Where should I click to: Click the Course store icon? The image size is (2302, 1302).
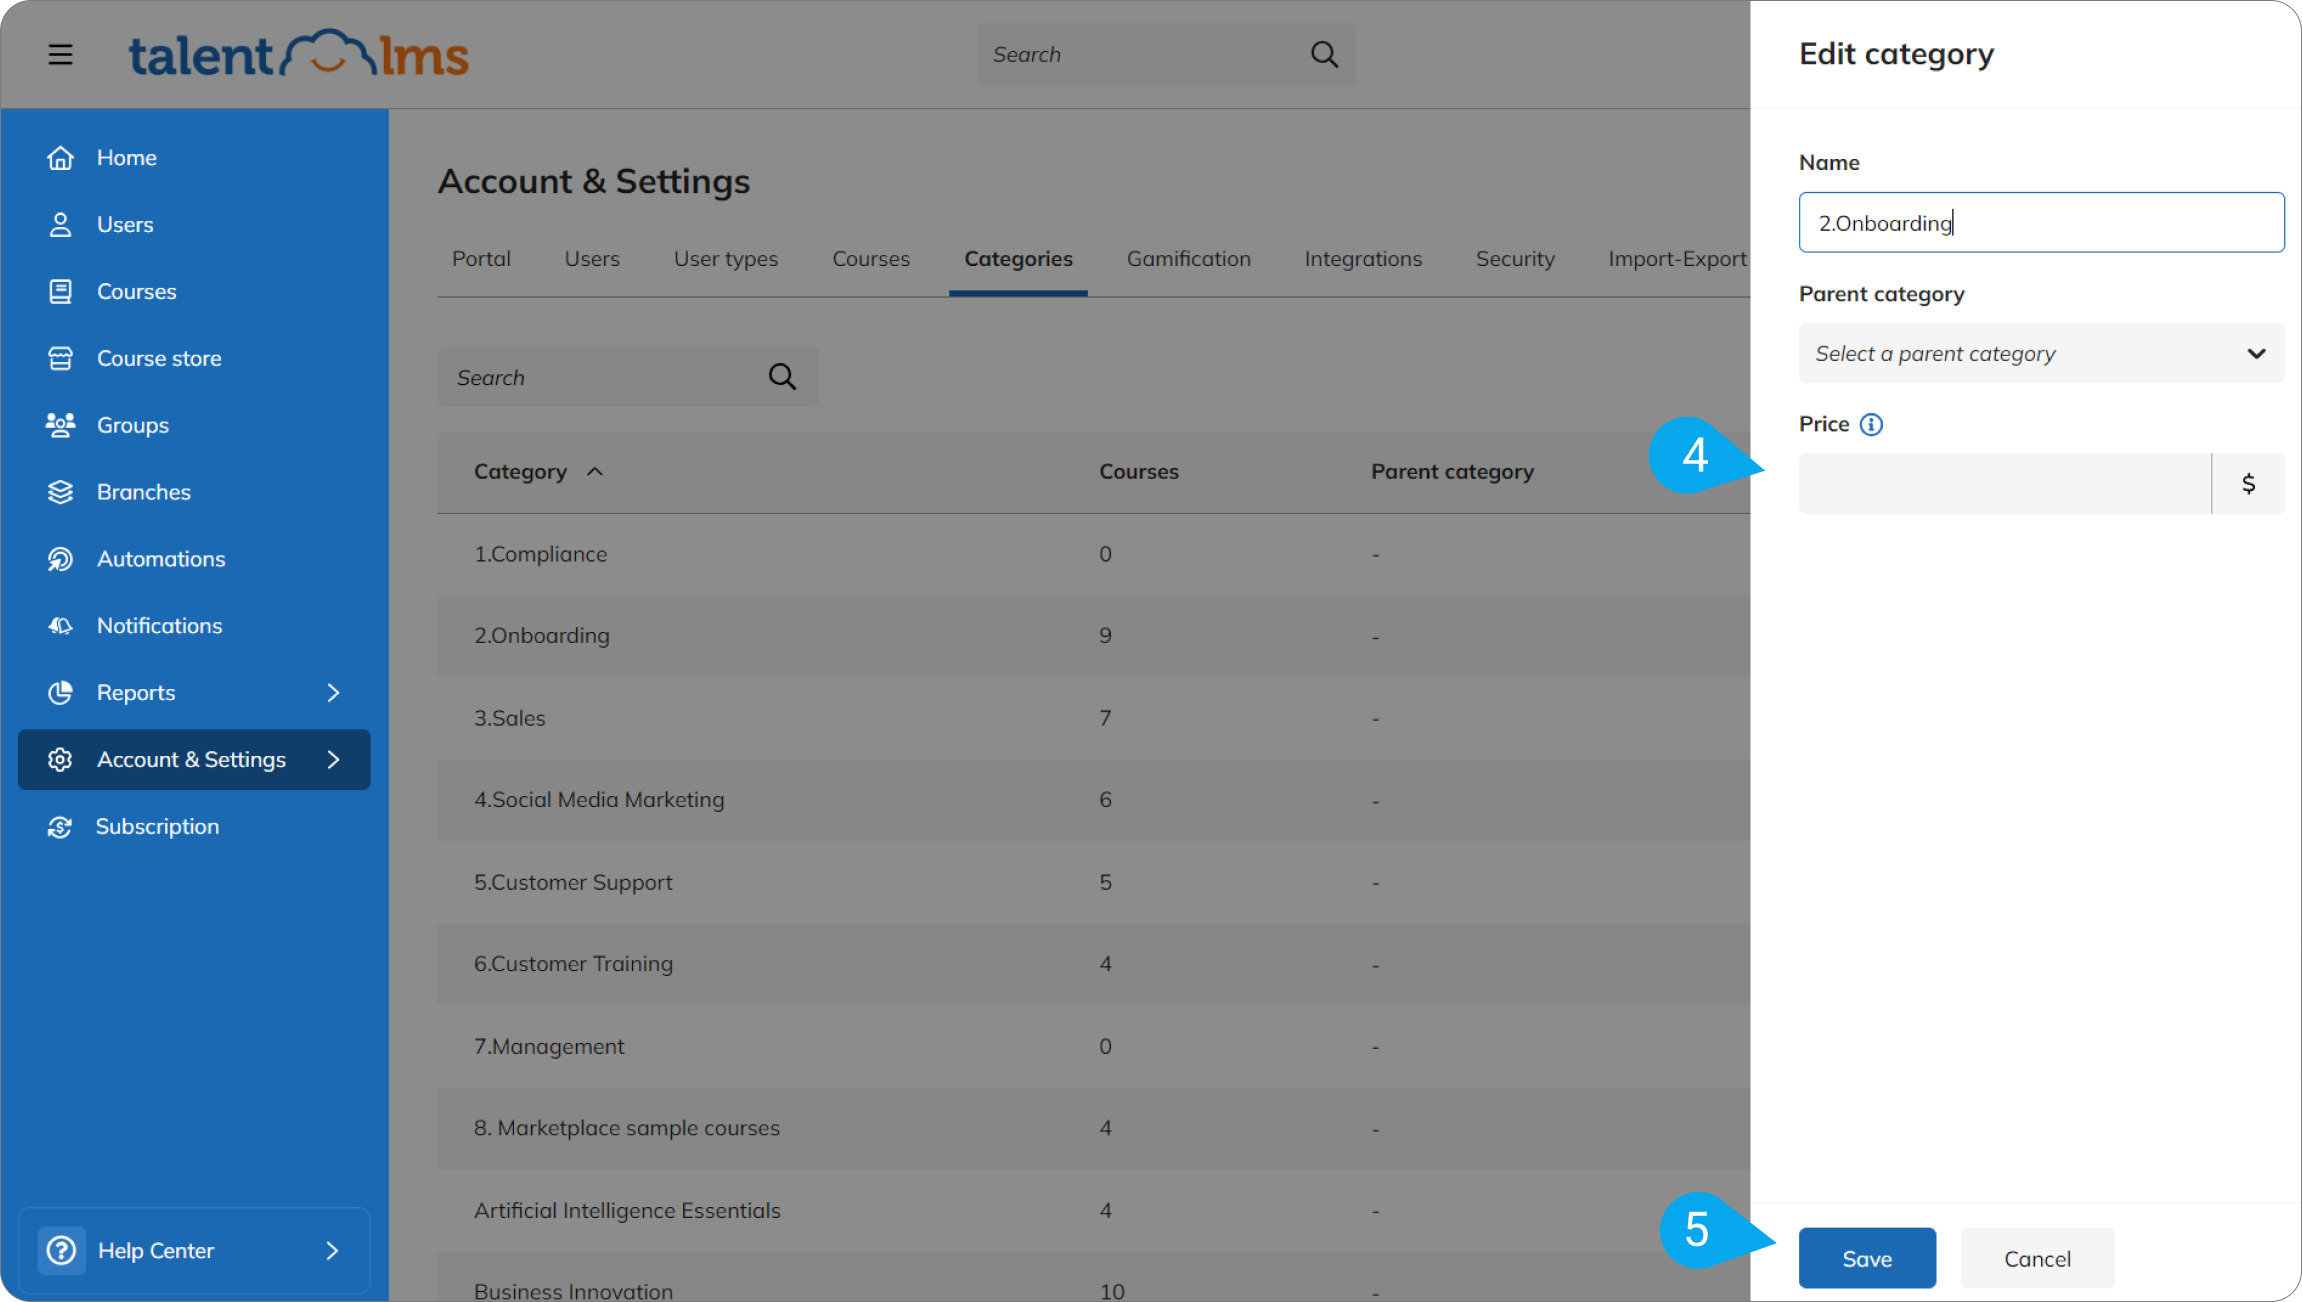60,358
